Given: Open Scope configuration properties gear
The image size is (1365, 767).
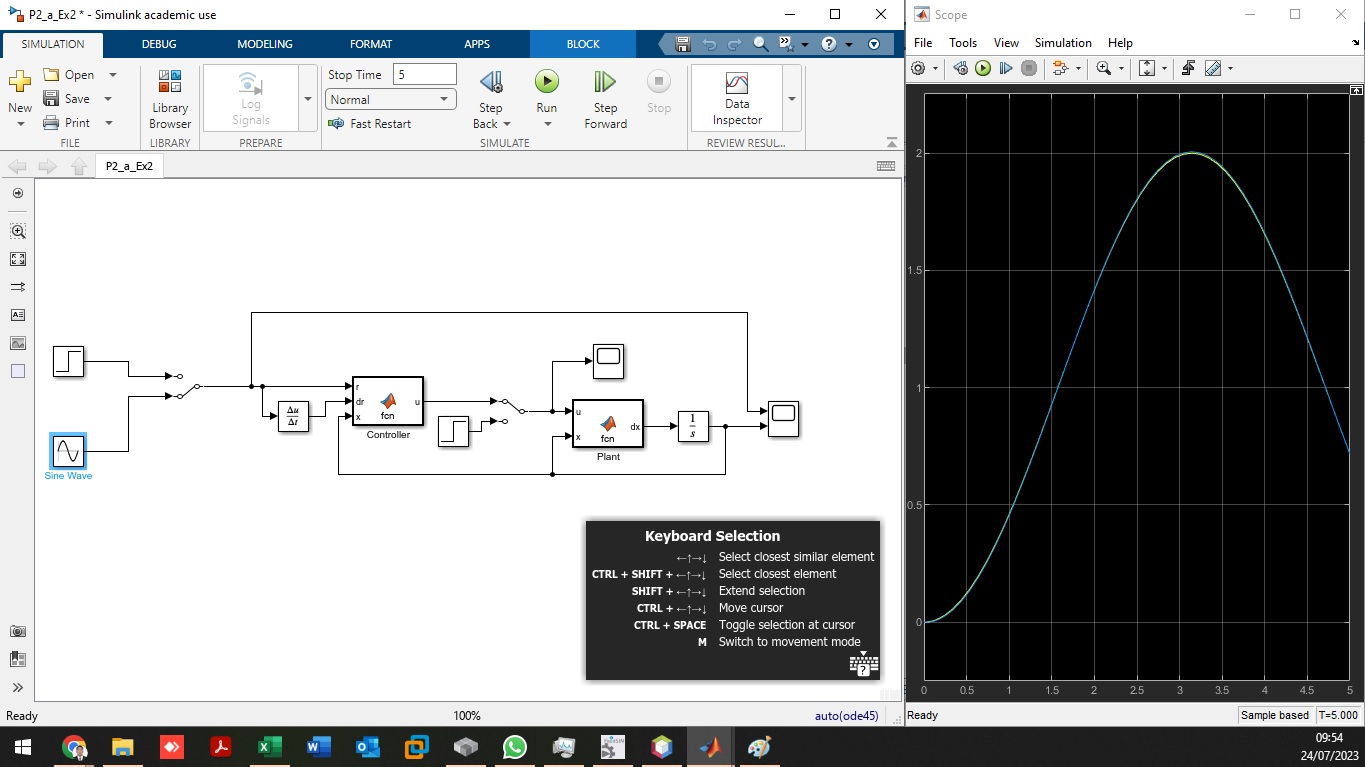Looking at the screenshot, I should click(919, 69).
